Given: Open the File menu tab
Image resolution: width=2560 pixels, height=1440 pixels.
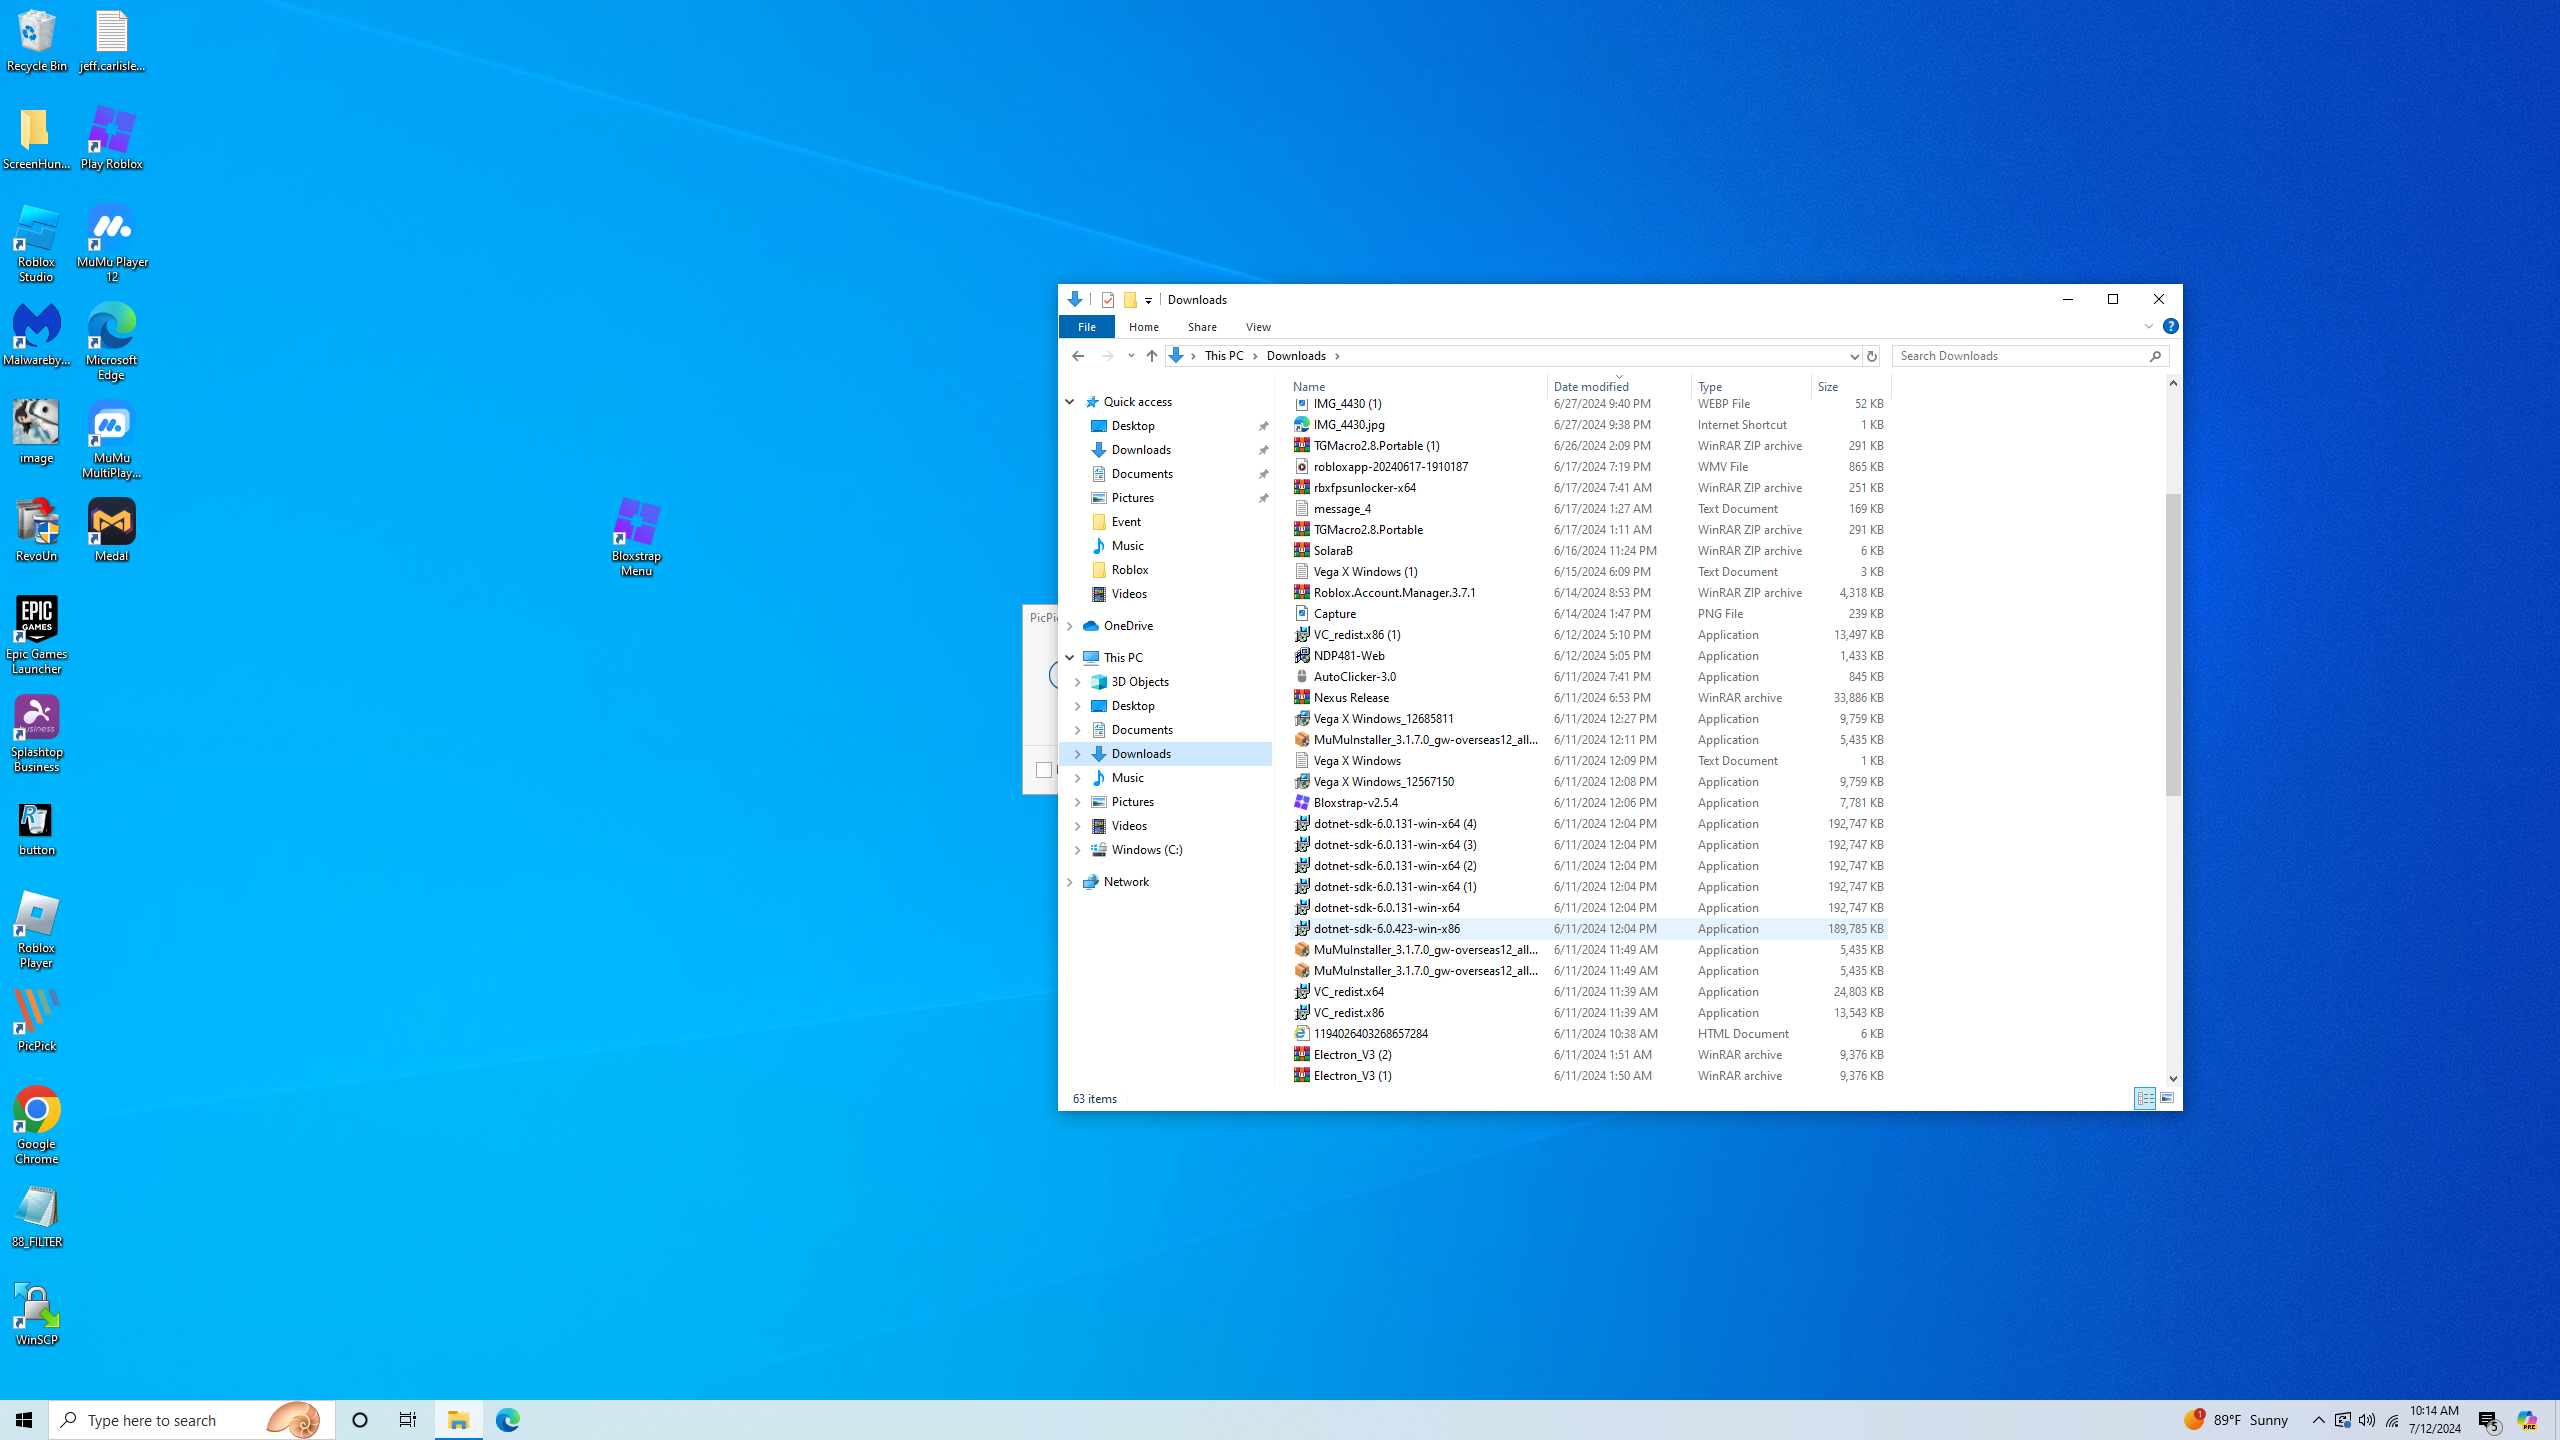Looking at the screenshot, I should click(x=1086, y=327).
